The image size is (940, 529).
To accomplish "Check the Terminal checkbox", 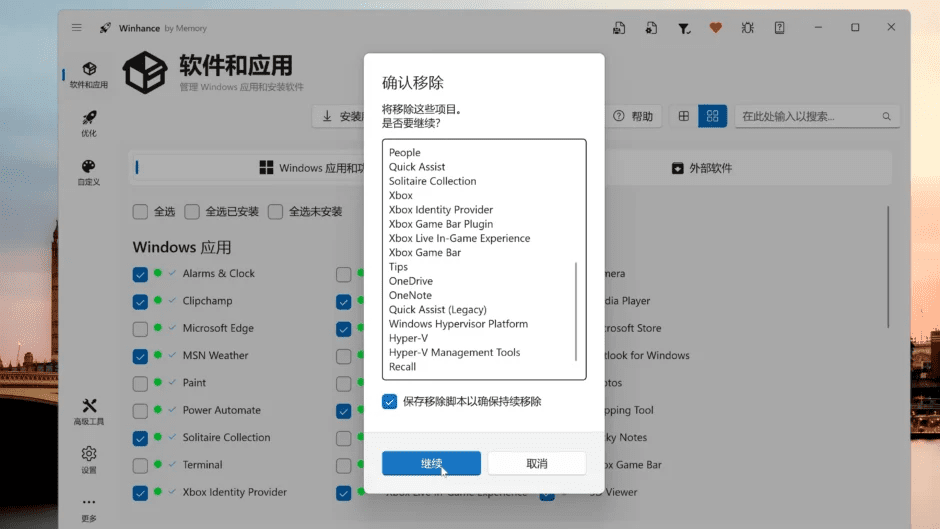I will click(x=140, y=465).
